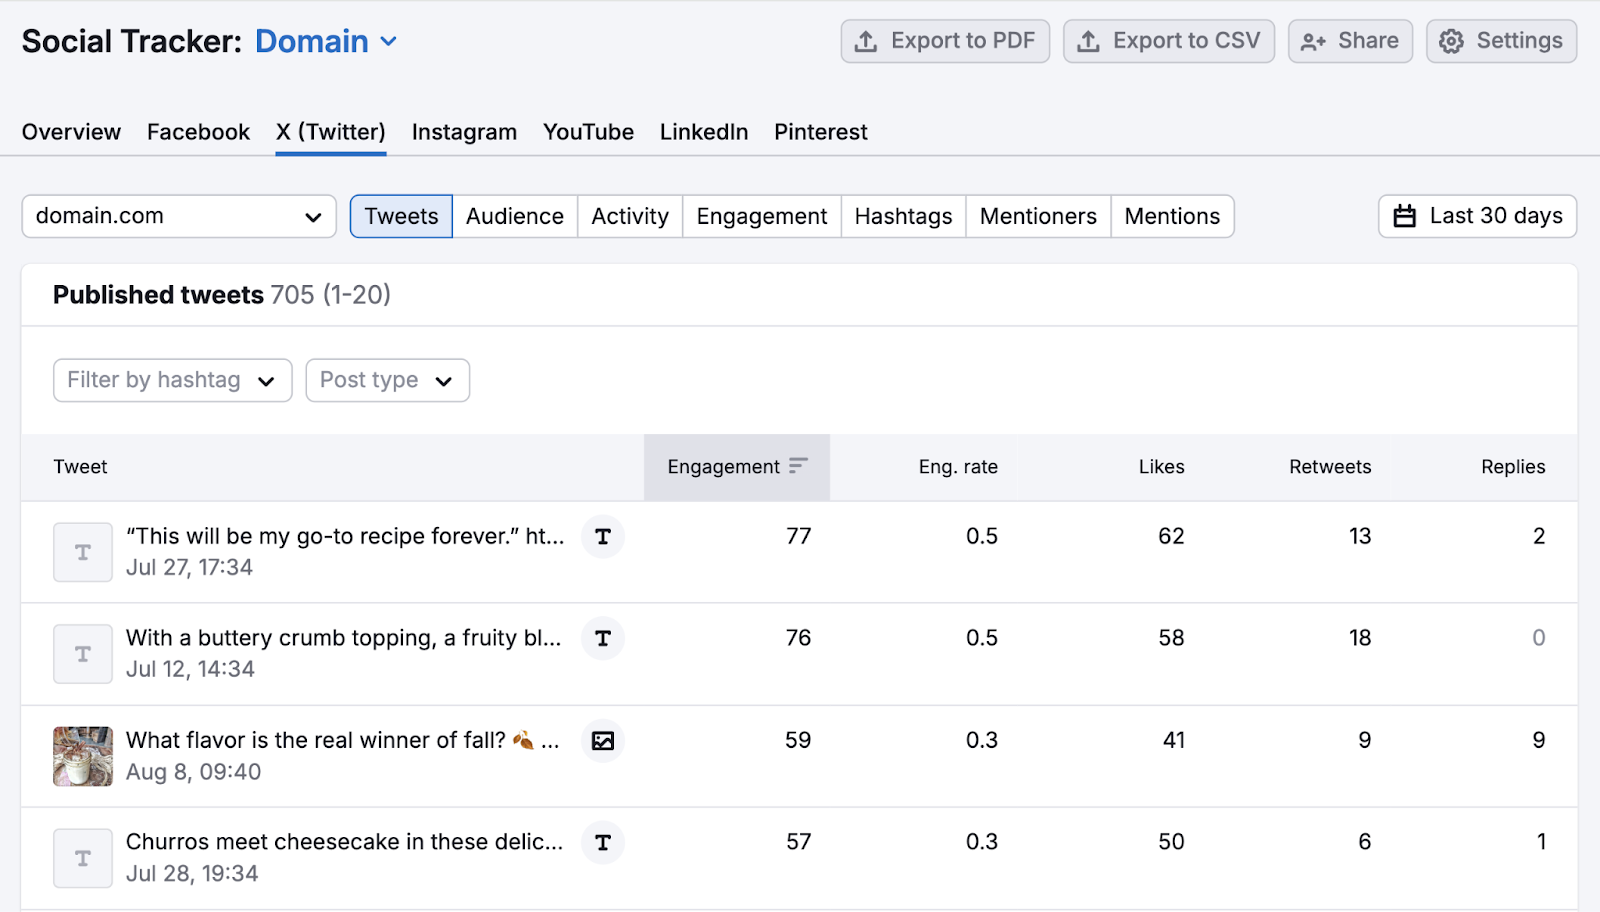Viewport: 1600px width, 912px height.
Task: Click text-type icon for buttery crumb tweet
Action: click(603, 639)
